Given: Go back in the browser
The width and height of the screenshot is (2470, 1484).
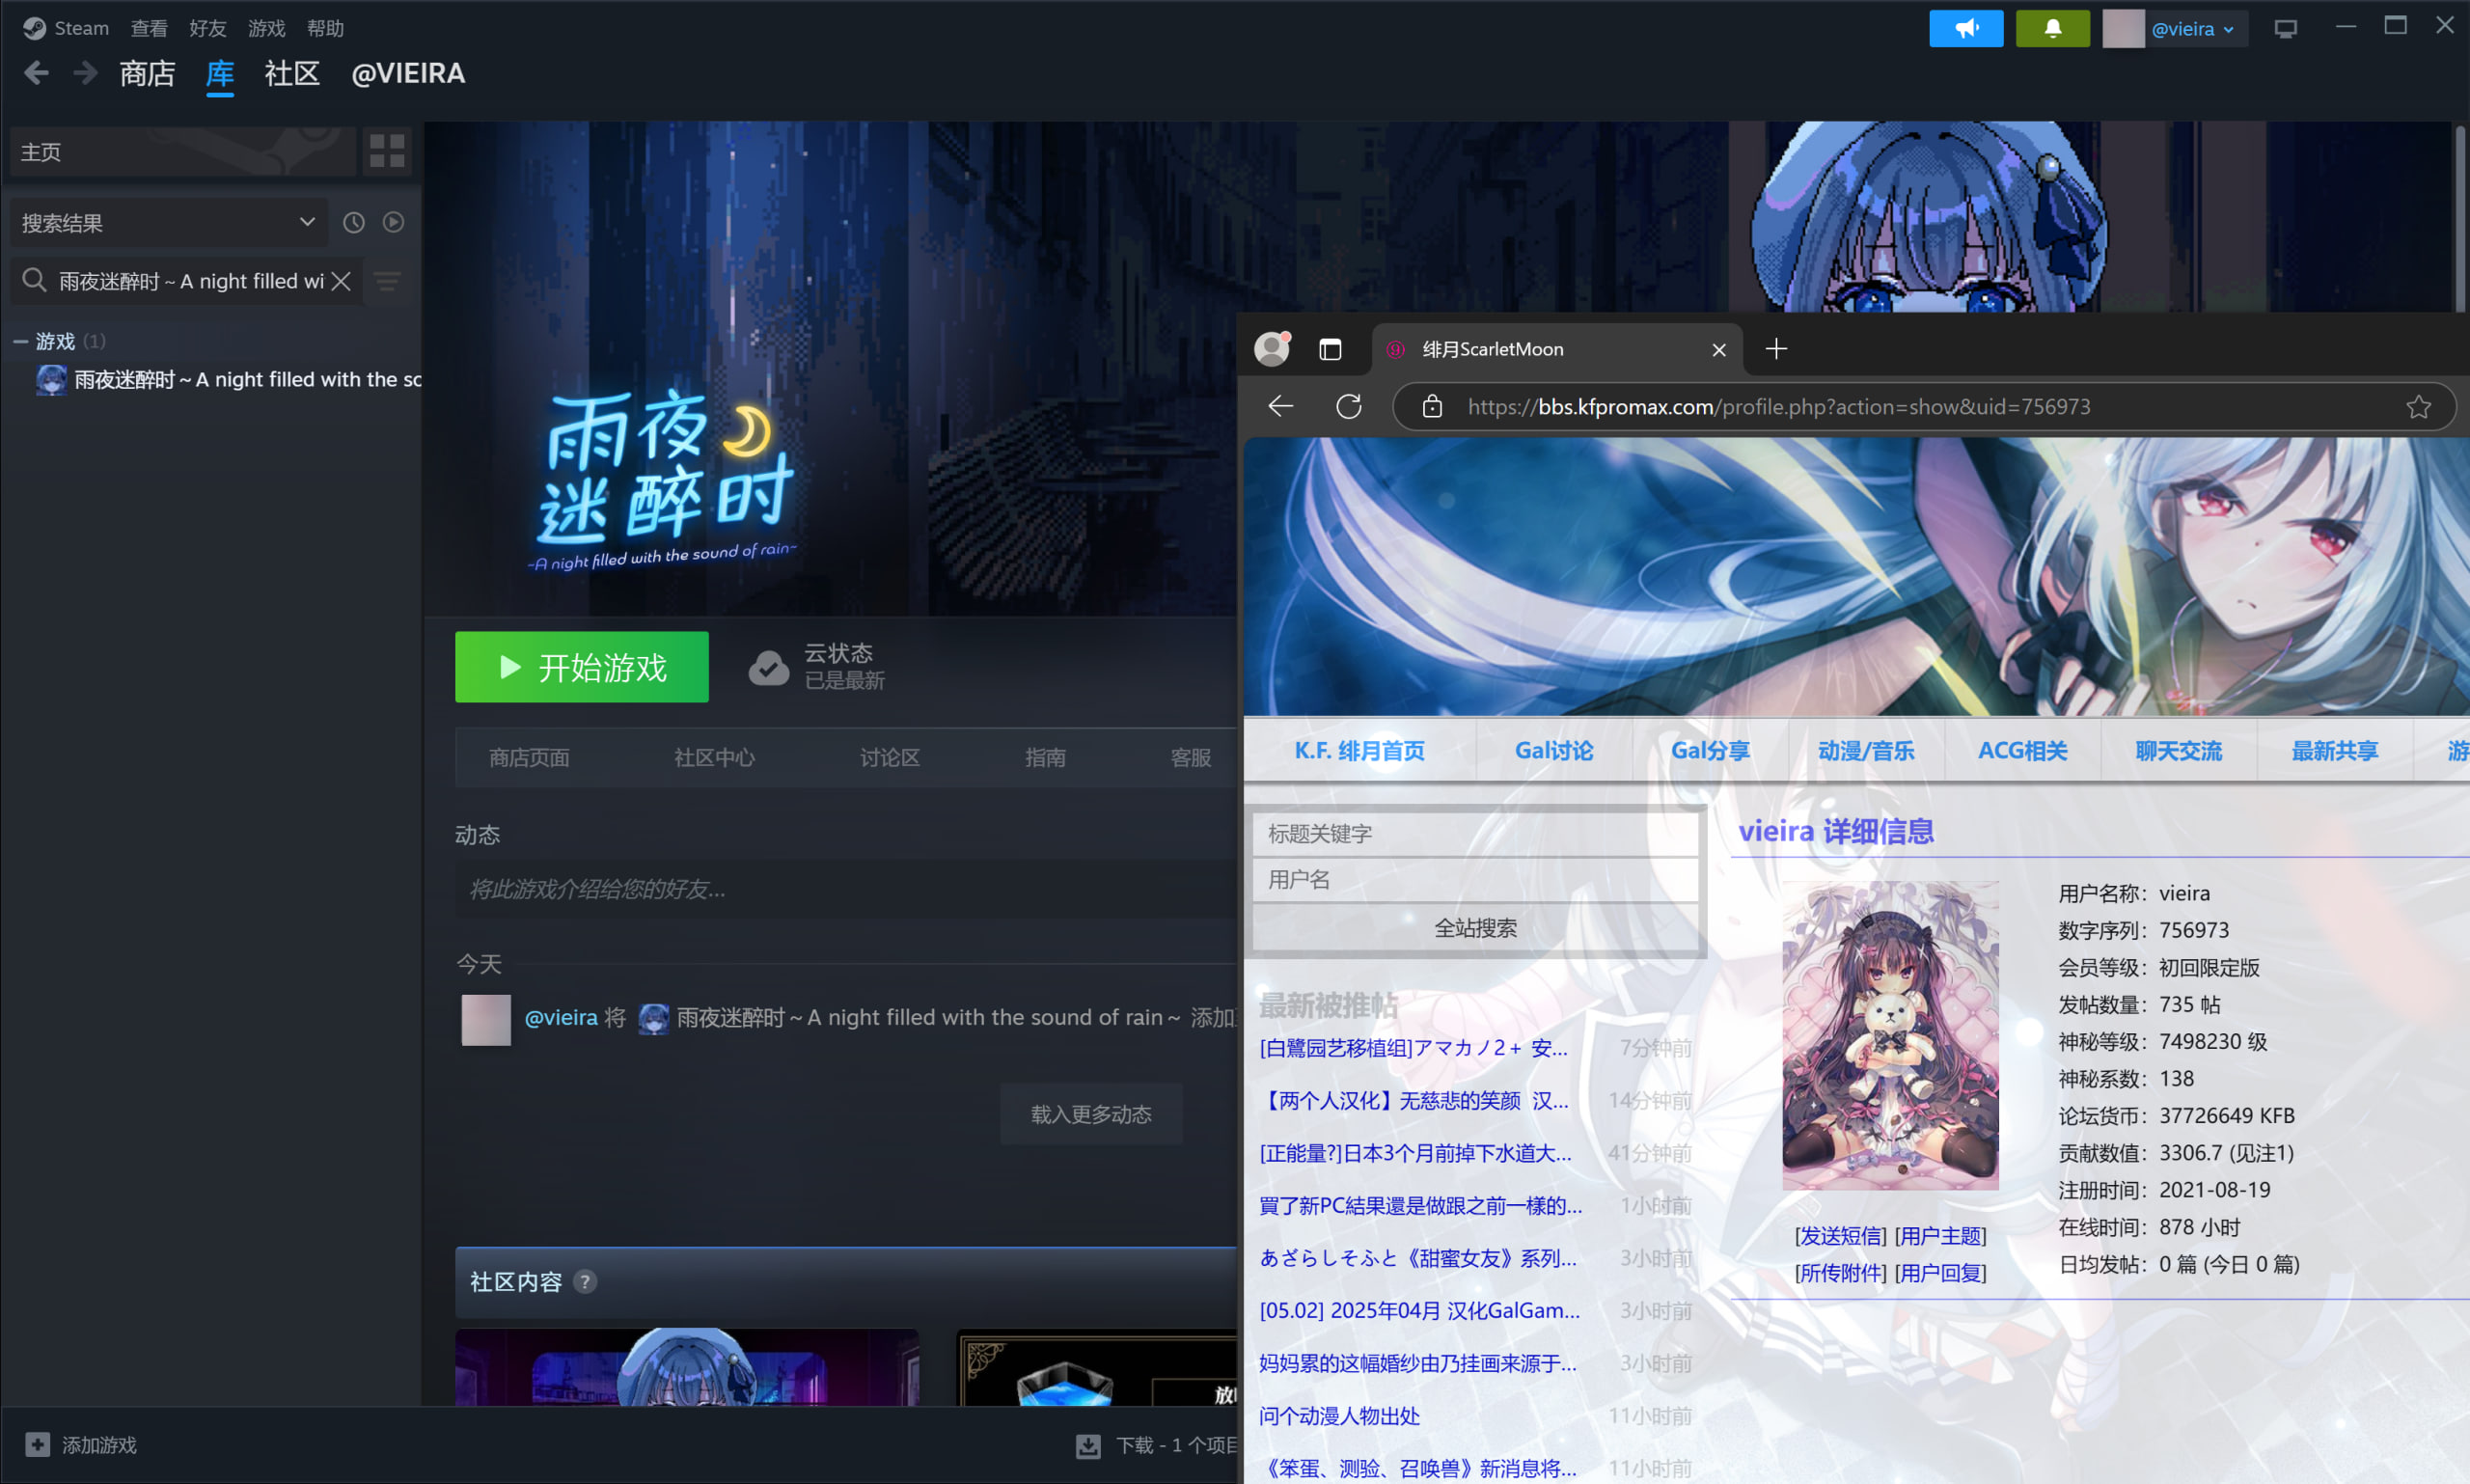Looking at the screenshot, I should 1281,406.
